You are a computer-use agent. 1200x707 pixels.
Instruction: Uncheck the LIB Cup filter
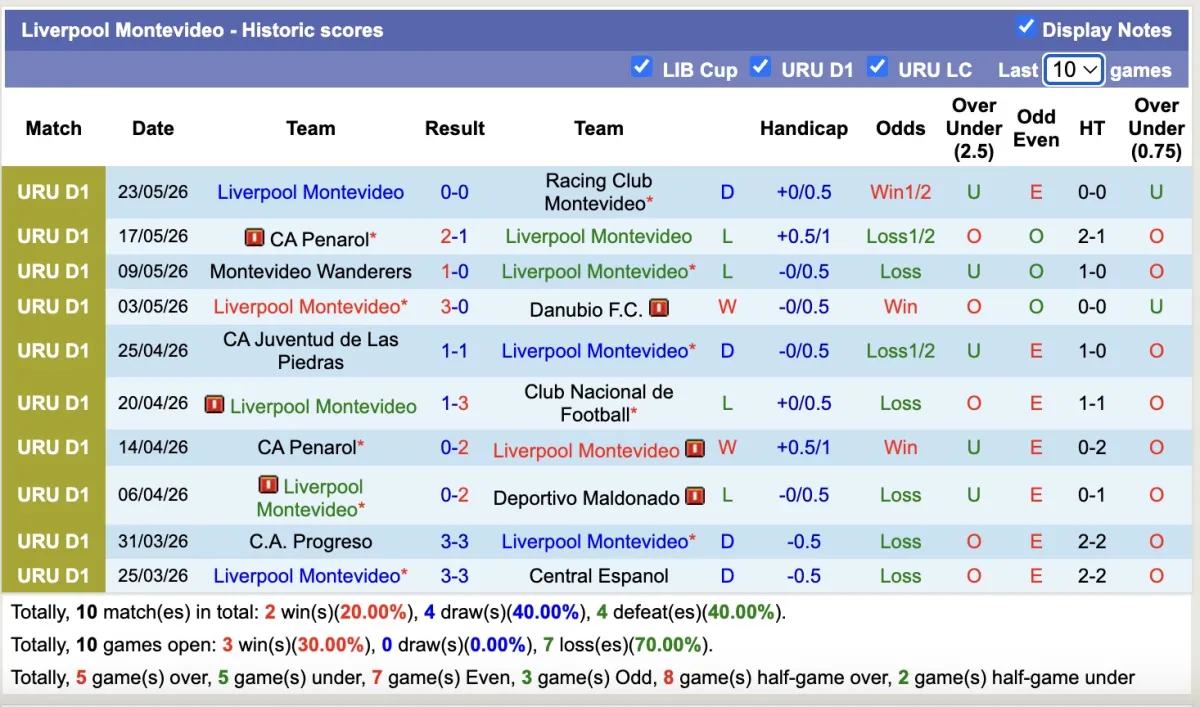(642, 67)
